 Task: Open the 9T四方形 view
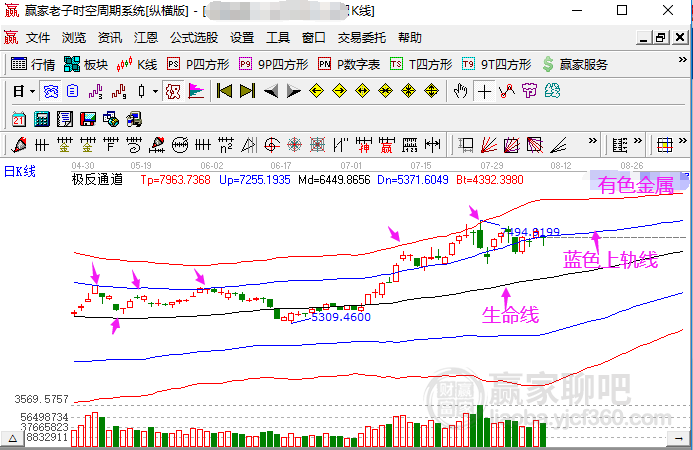click(496, 65)
